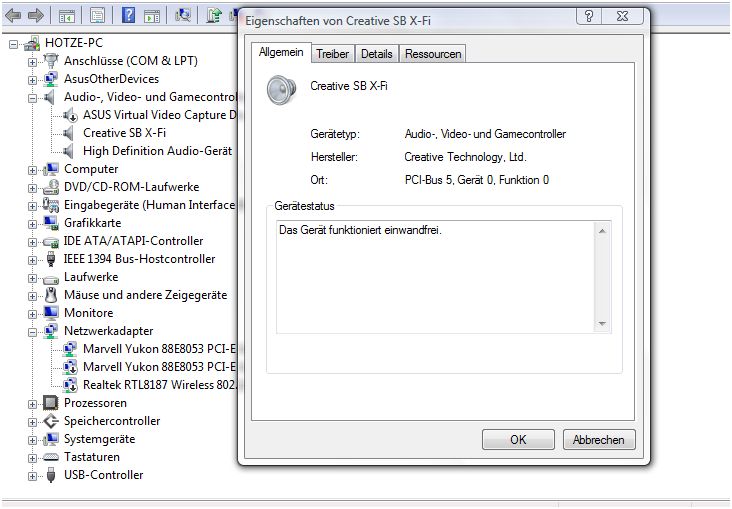Click the Monitore monitor icon
732x509 pixels.
coord(51,313)
